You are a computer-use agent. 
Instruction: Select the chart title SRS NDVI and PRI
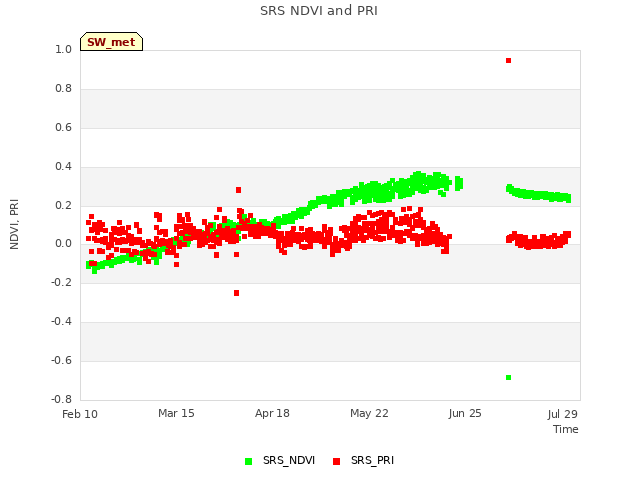(319, 11)
